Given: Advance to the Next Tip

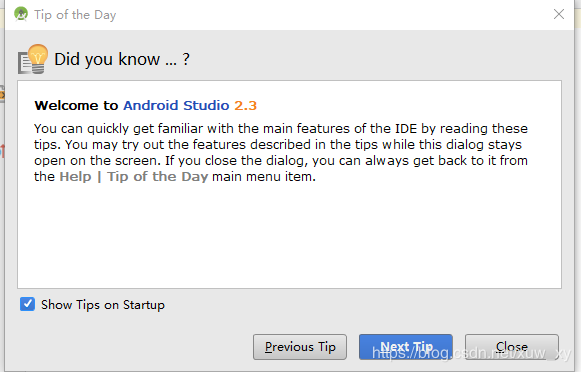Looking at the screenshot, I should pyautogui.click(x=406, y=347).
